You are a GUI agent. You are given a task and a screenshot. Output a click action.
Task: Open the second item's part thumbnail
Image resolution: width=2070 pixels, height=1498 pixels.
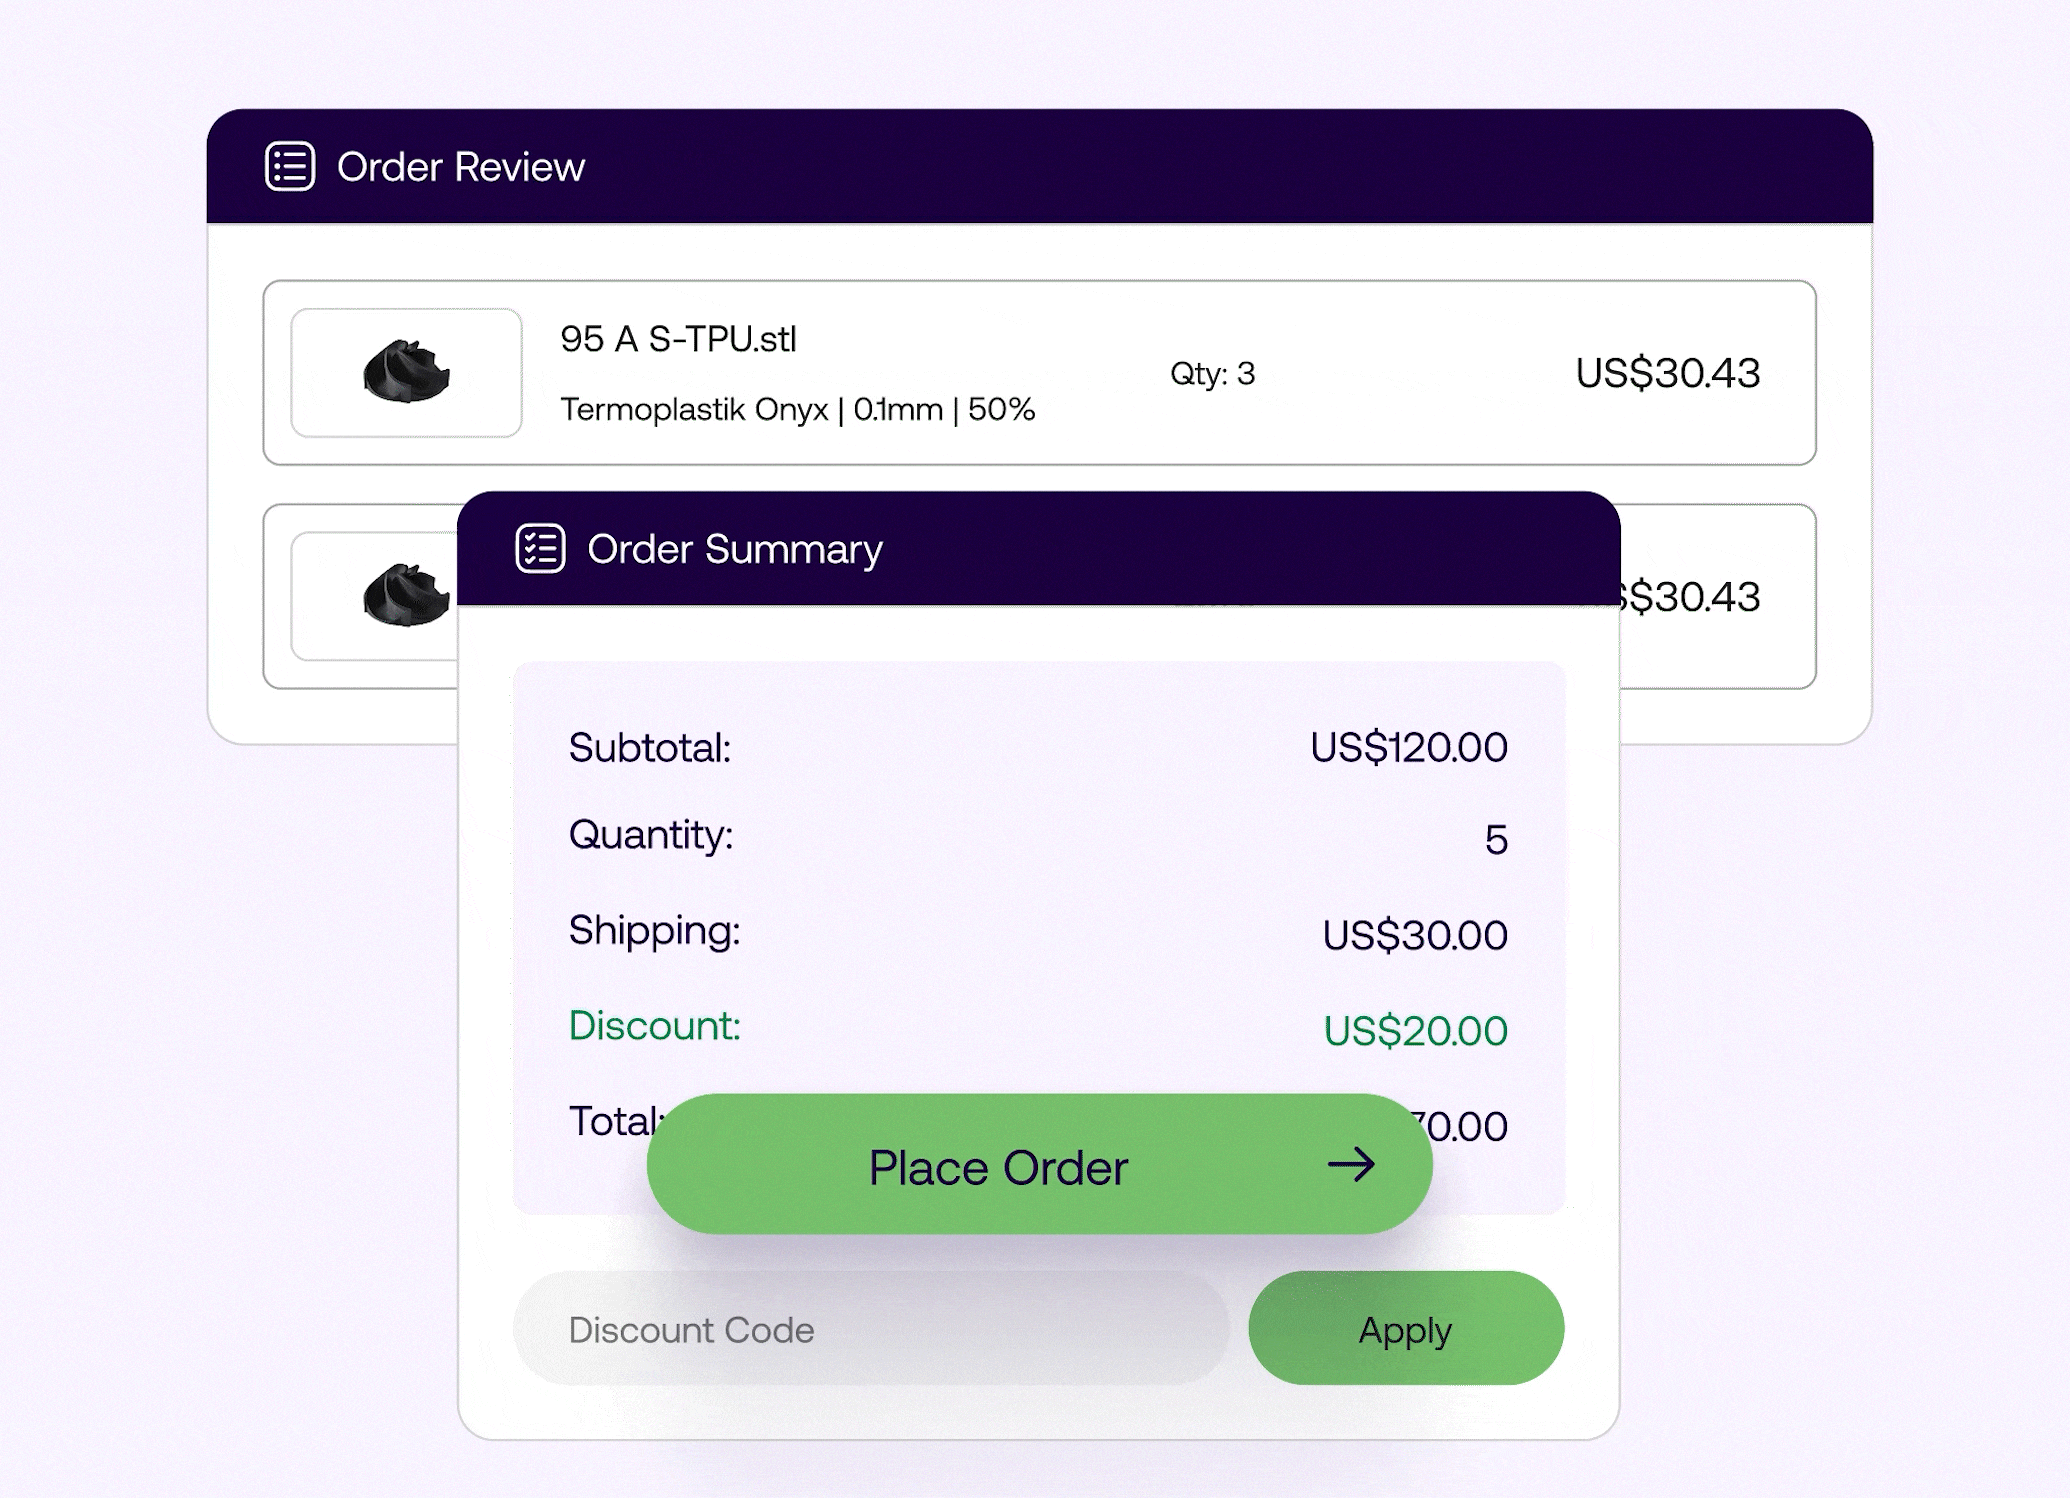(x=374, y=596)
